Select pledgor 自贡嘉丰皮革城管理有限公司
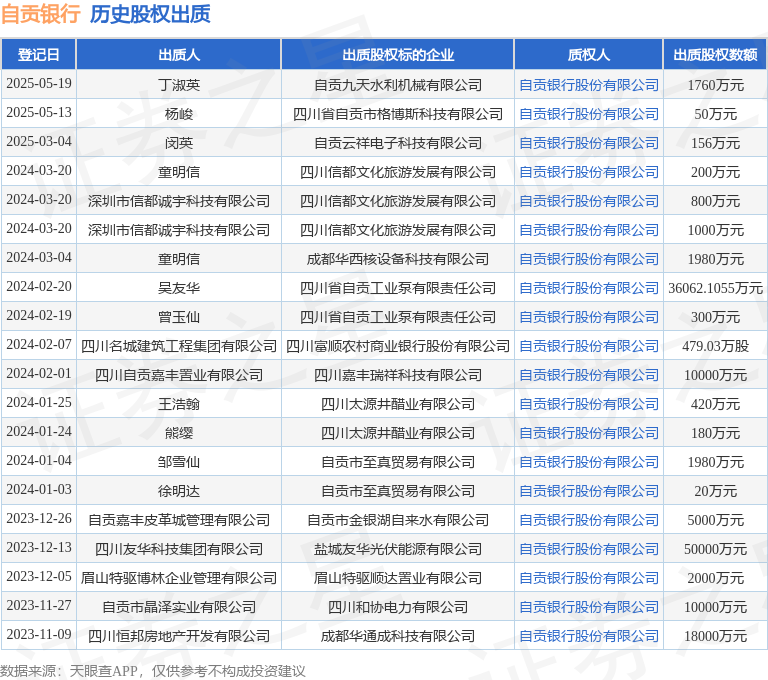The height and width of the screenshot is (680, 768). coord(179,520)
